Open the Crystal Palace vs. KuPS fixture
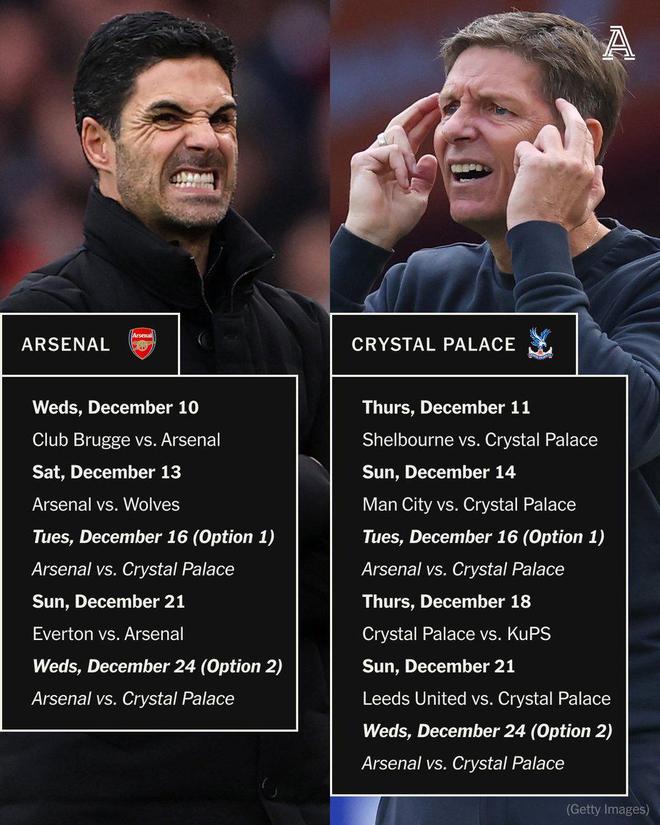Image resolution: width=660 pixels, height=825 pixels. pyautogui.click(x=456, y=633)
